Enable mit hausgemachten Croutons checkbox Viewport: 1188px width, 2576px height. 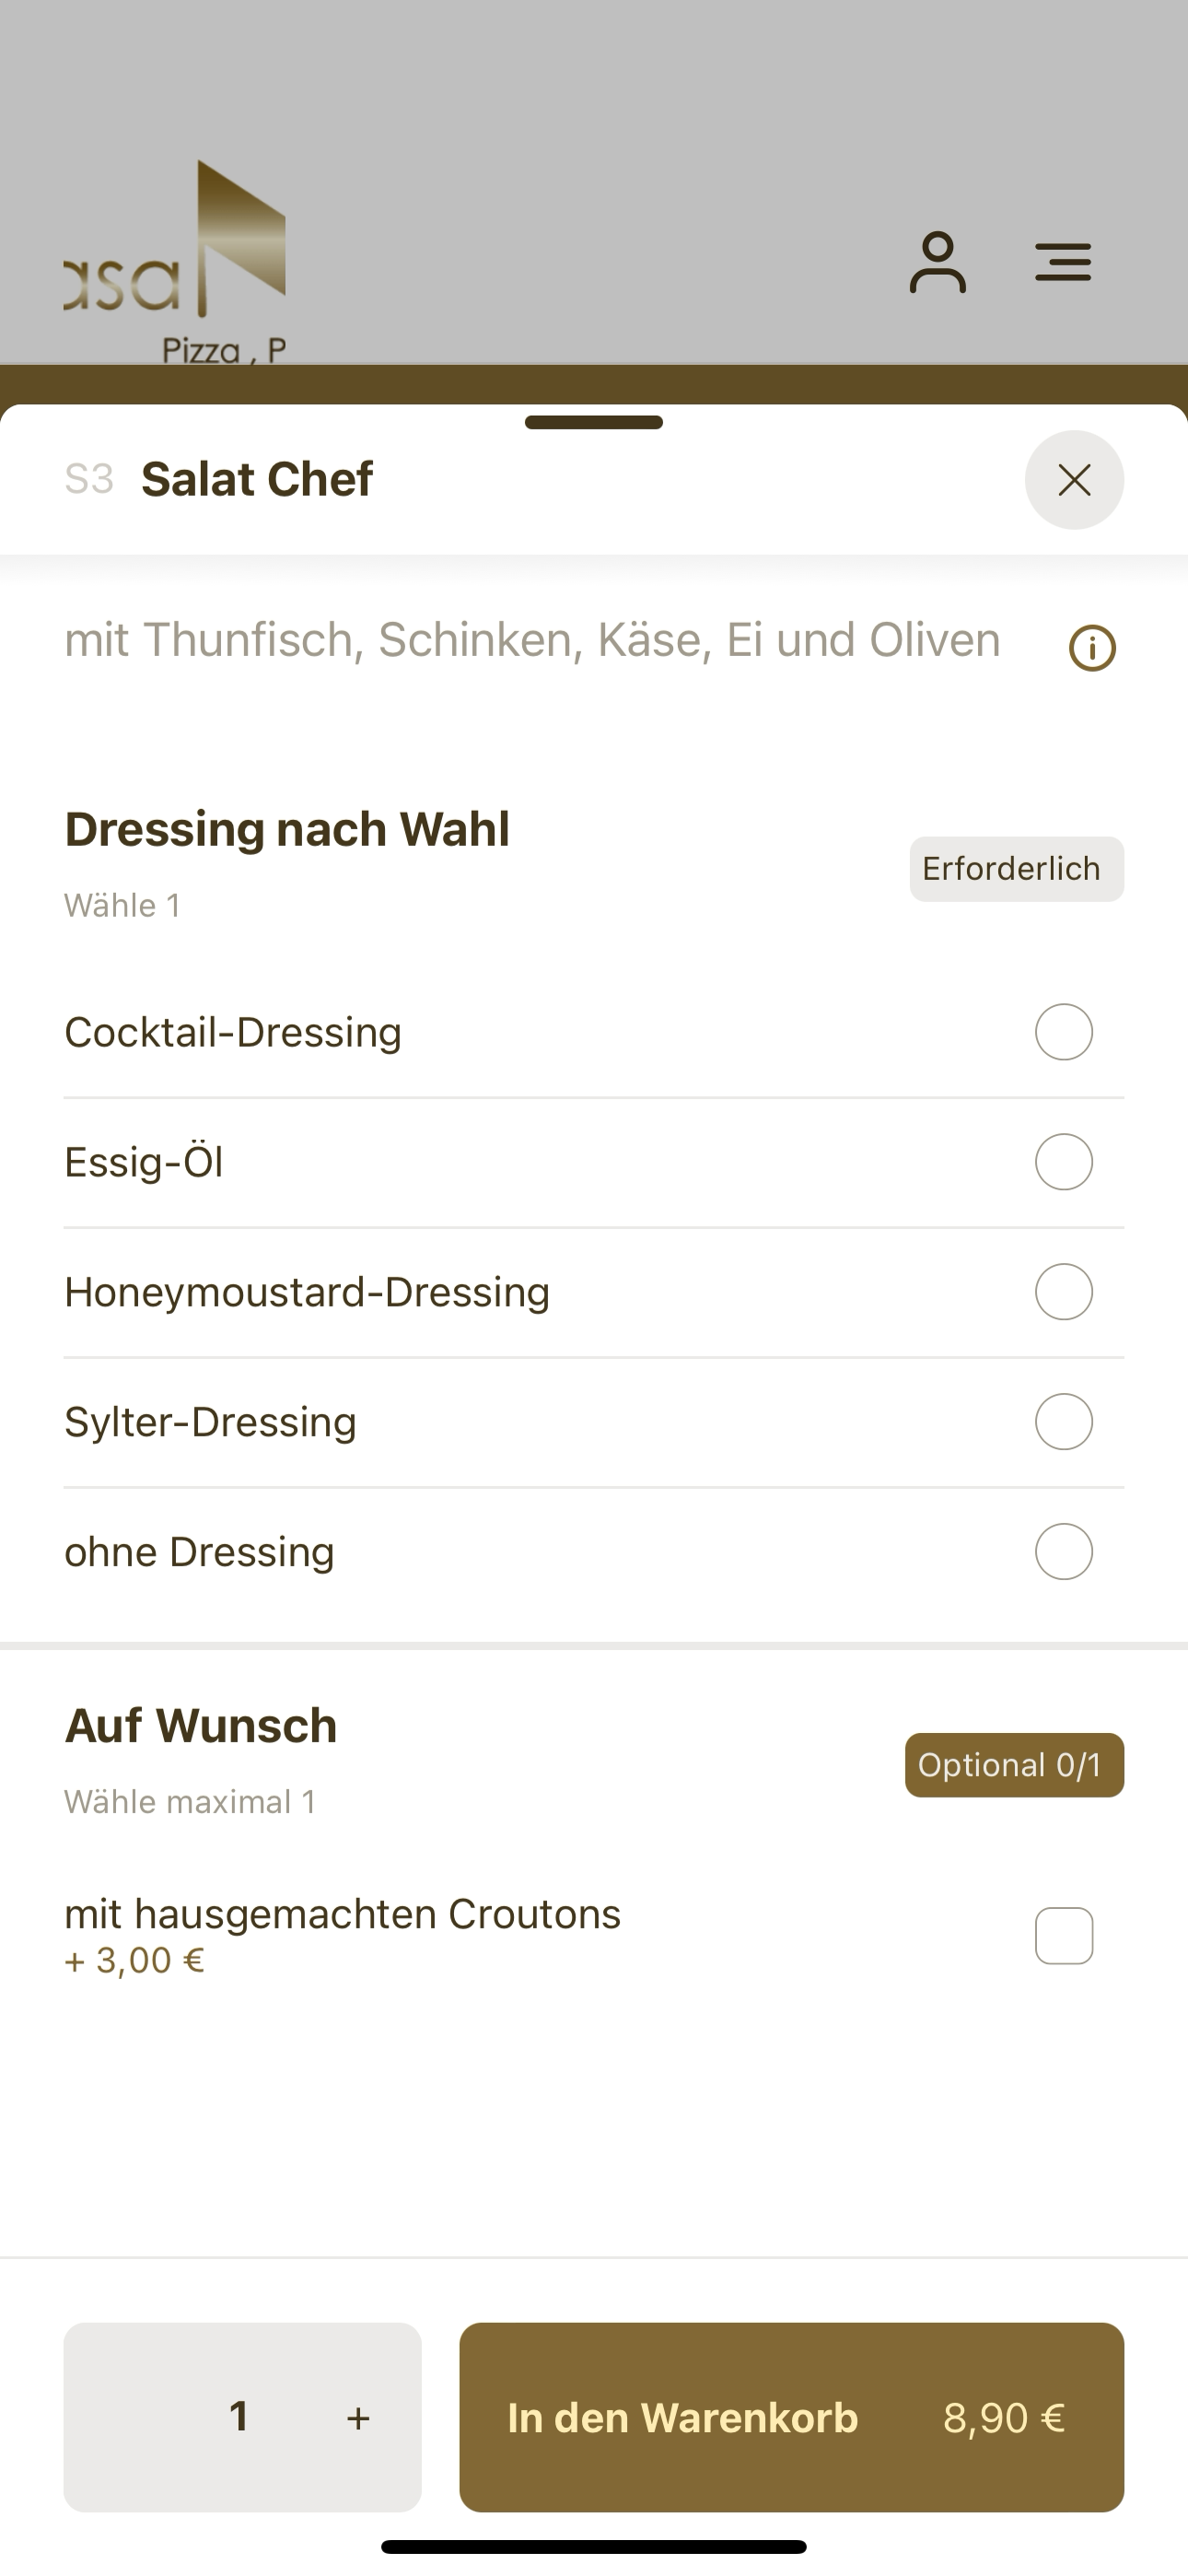1063,1936
